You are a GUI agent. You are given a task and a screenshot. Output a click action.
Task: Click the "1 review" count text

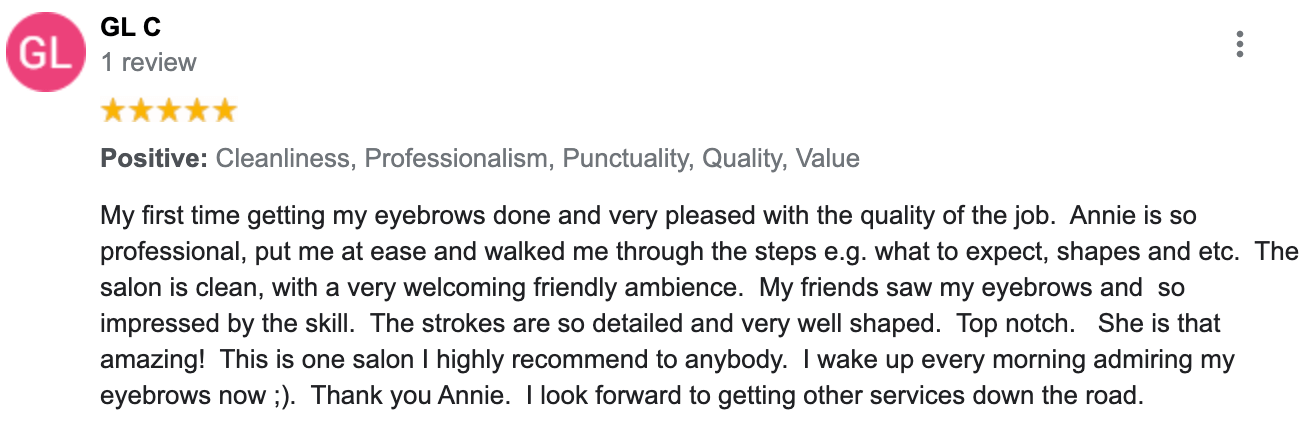click(149, 62)
